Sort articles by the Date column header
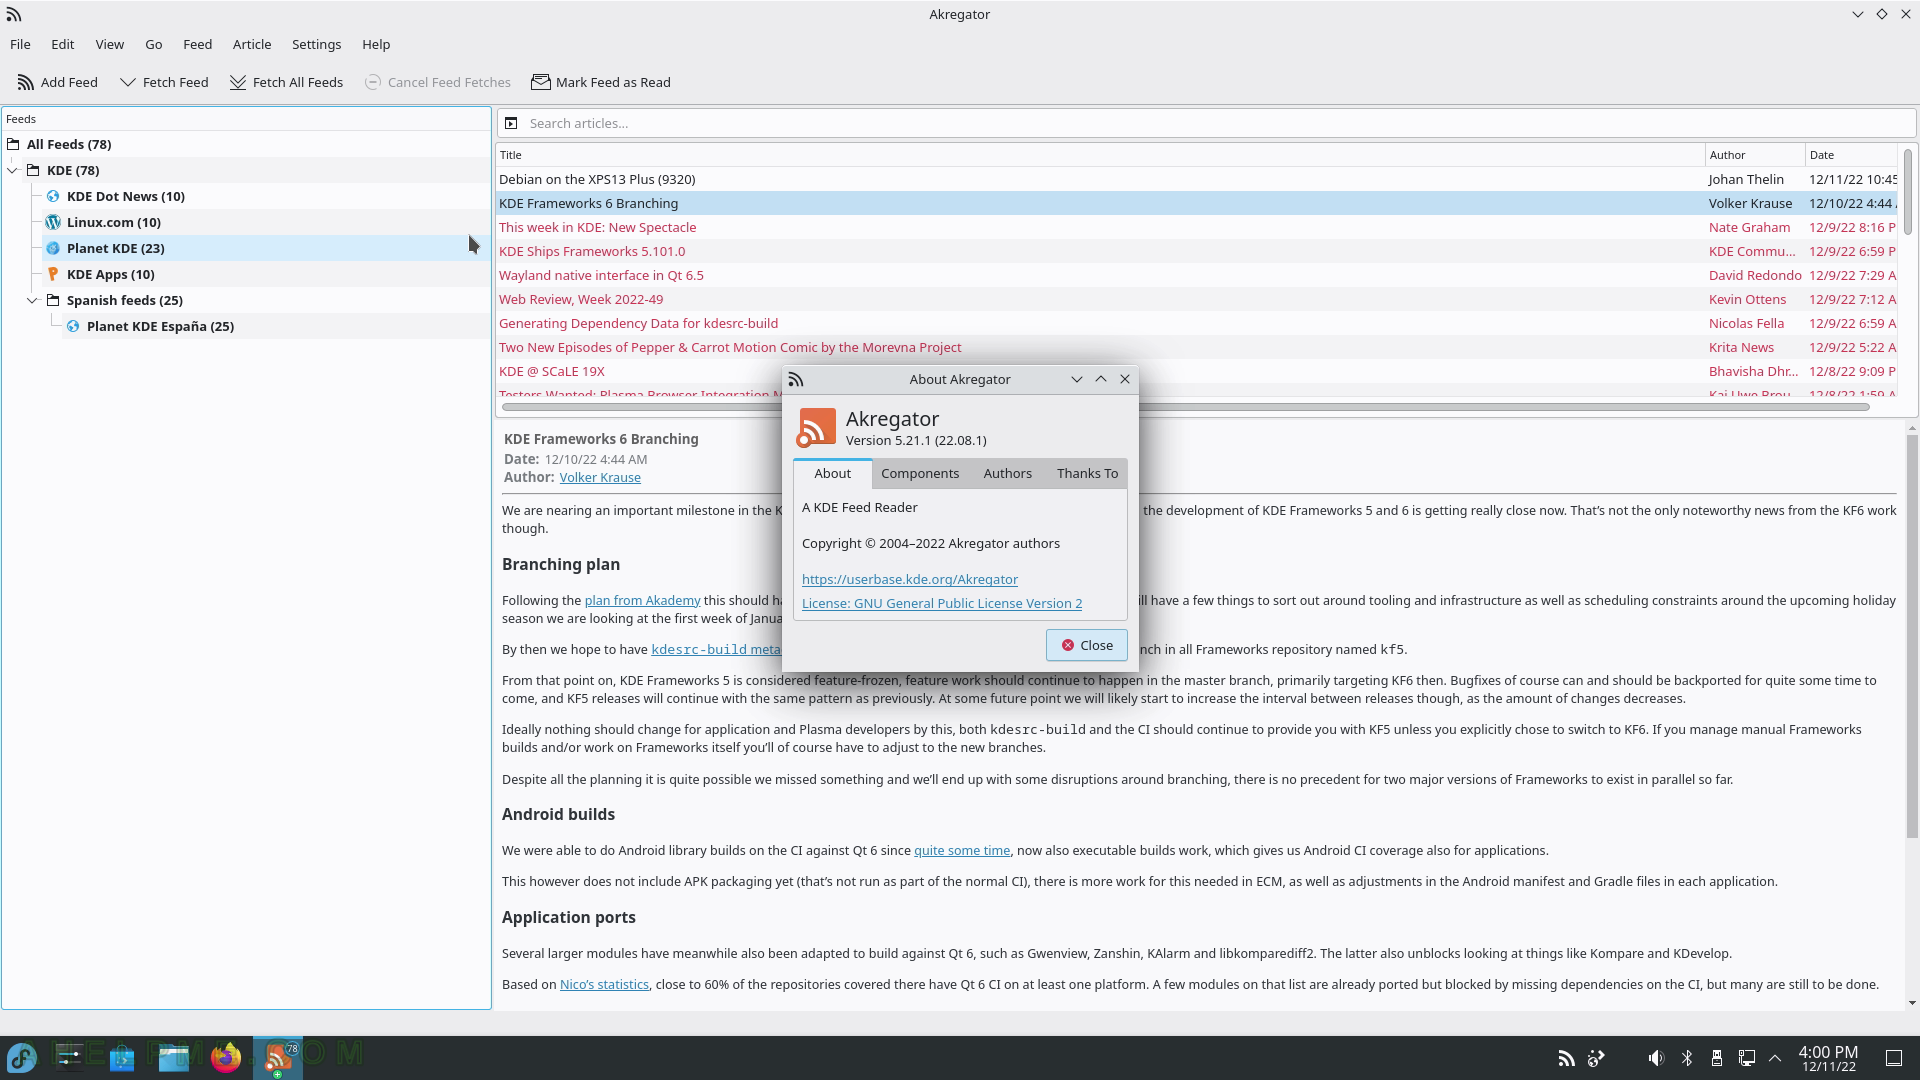The width and height of the screenshot is (1920, 1080). pos(1851,155)
